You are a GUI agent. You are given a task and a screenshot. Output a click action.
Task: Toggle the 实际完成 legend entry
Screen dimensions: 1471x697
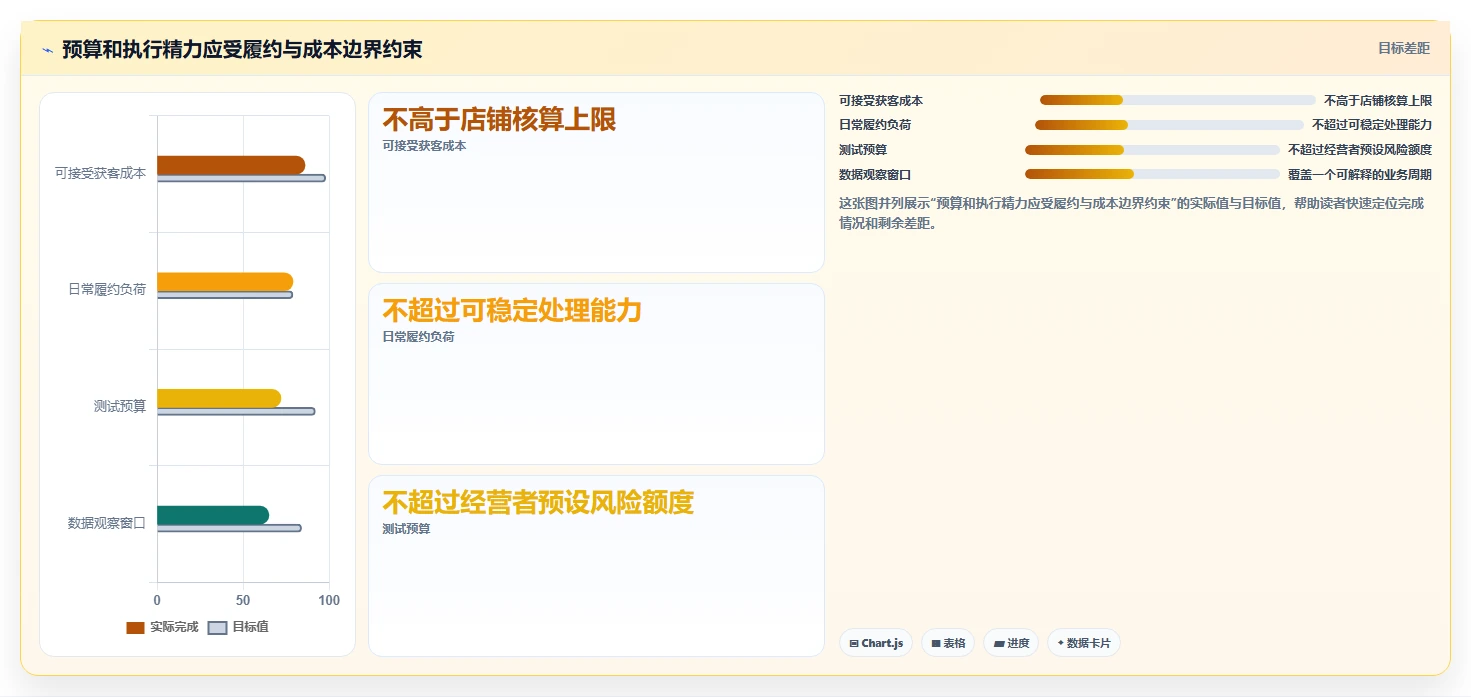[x=162, y=627]
